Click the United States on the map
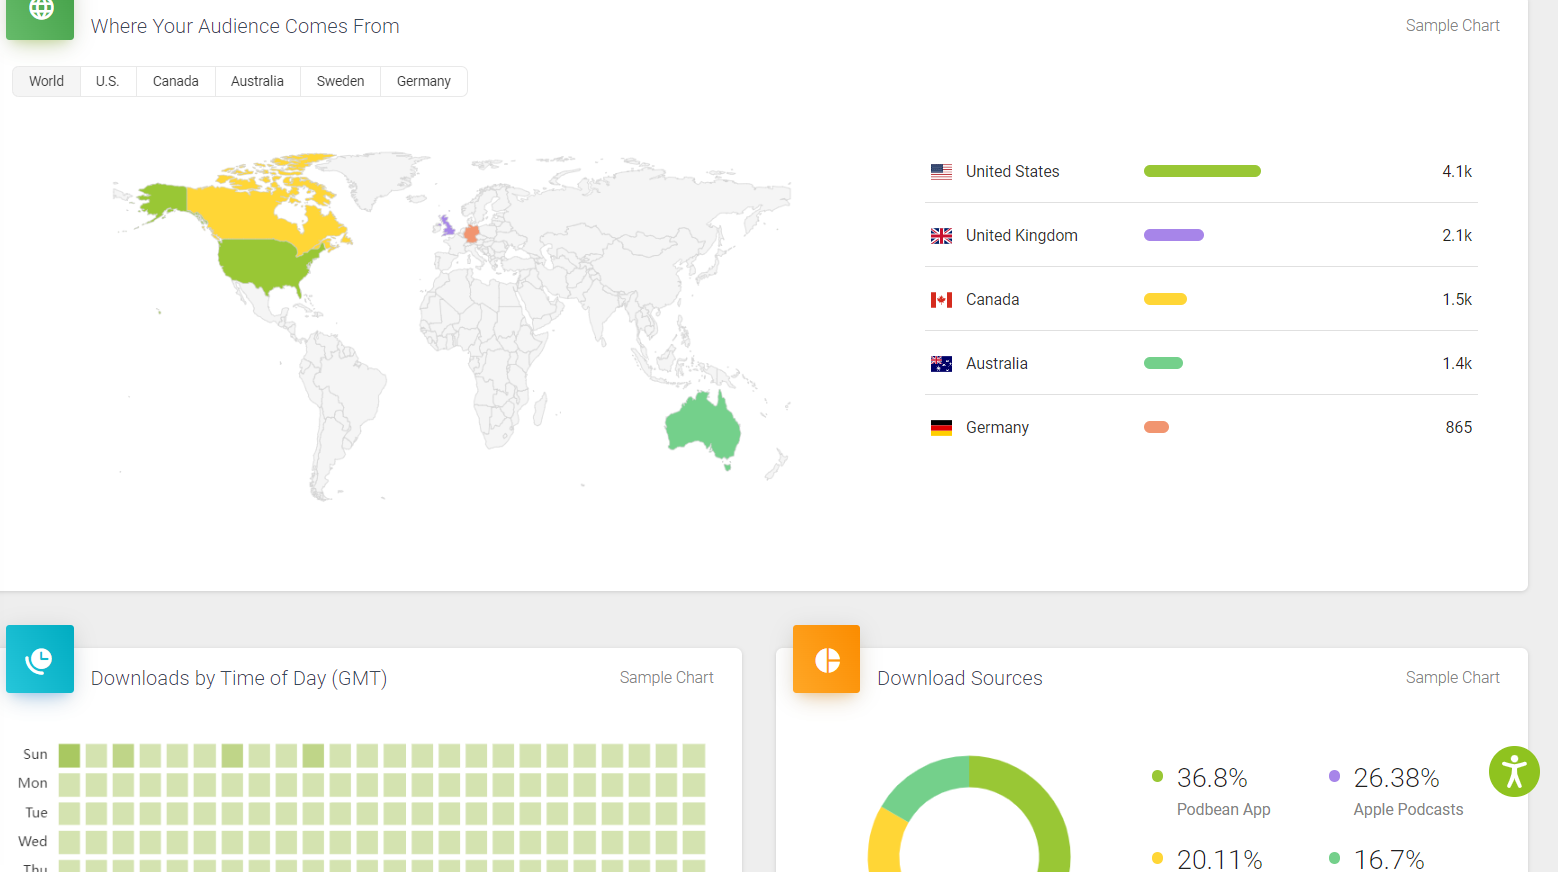Screen dimensions: 1558x872 [265, 262]
